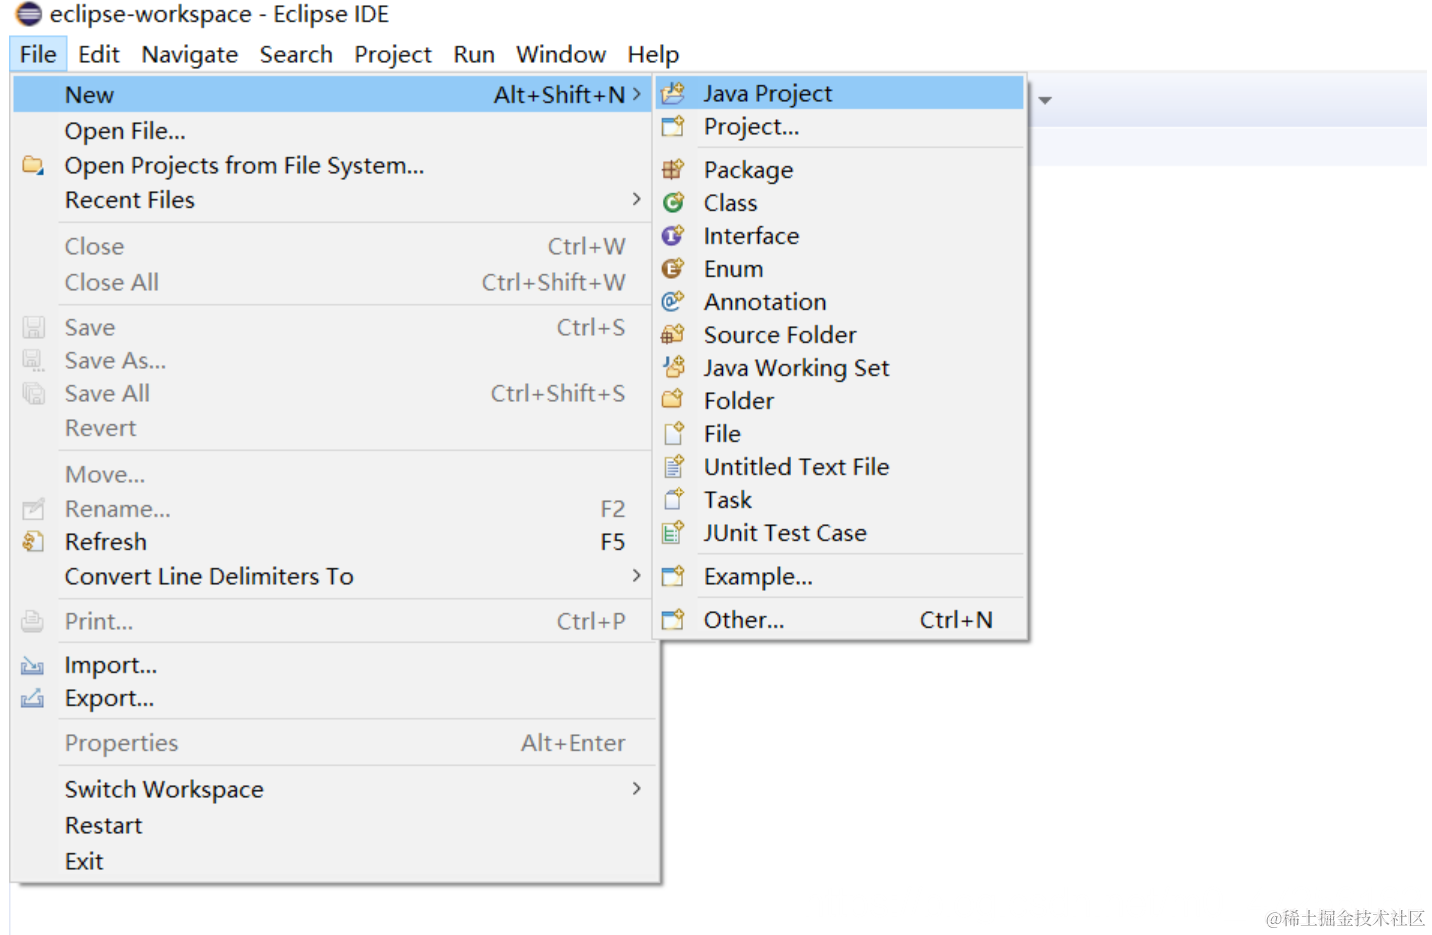Click the green Class icon
Viewport: 1432px width, 935px height.
(673, 202)
